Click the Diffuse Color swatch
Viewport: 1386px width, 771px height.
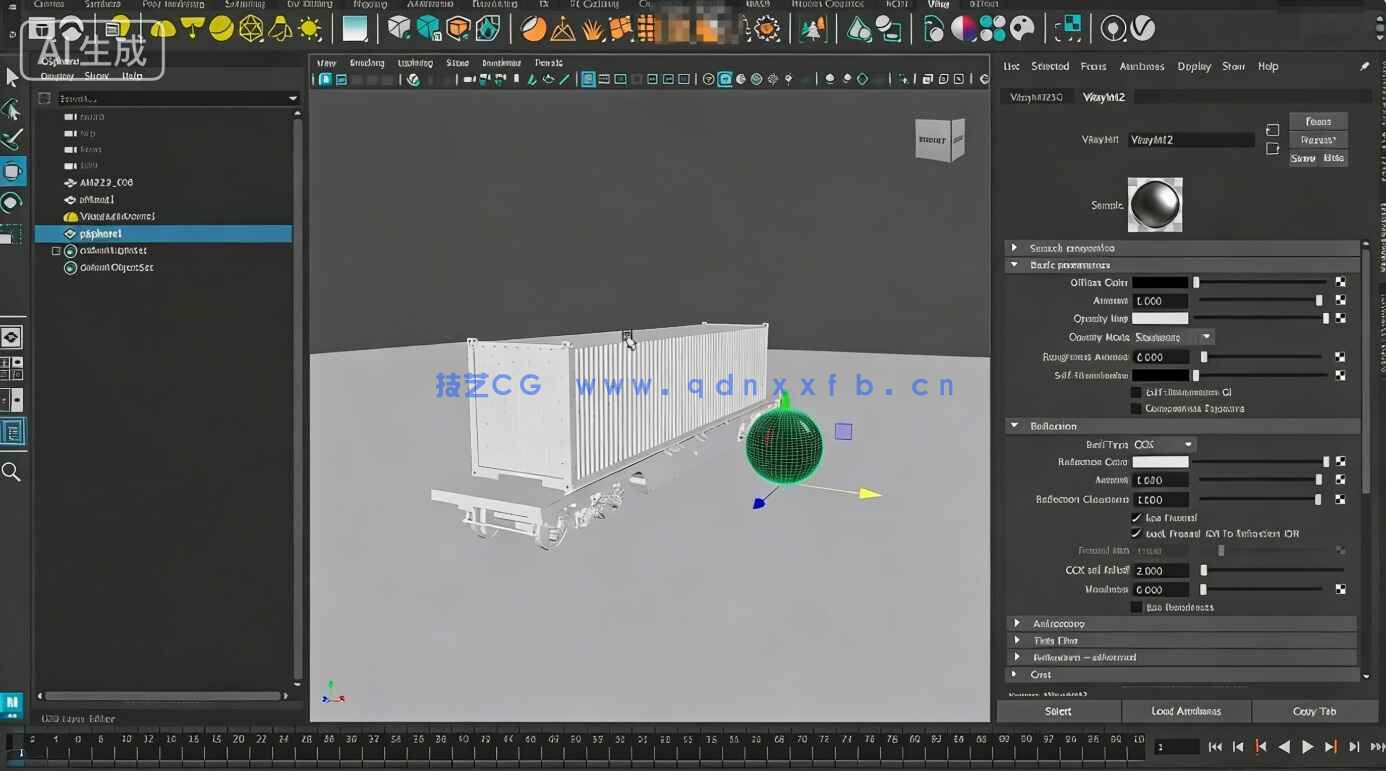(1160, 282)
